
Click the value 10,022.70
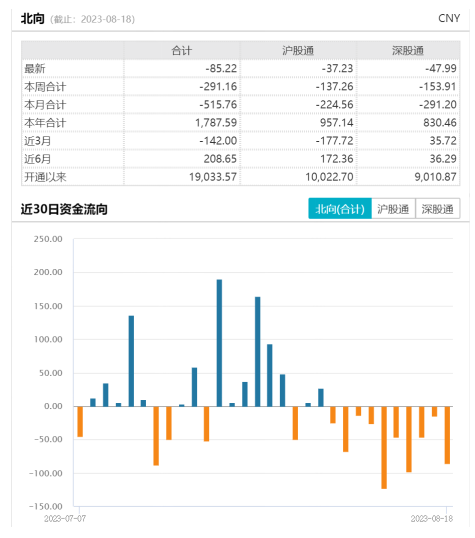point(329,177)
